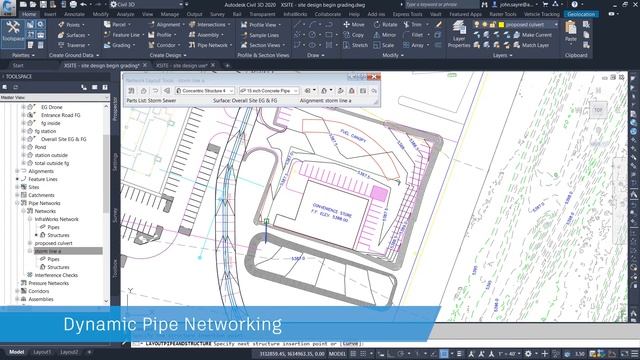Click the Undo arrow in quick access toolbar
Screen dimensions: 640x360
[84, 4]
